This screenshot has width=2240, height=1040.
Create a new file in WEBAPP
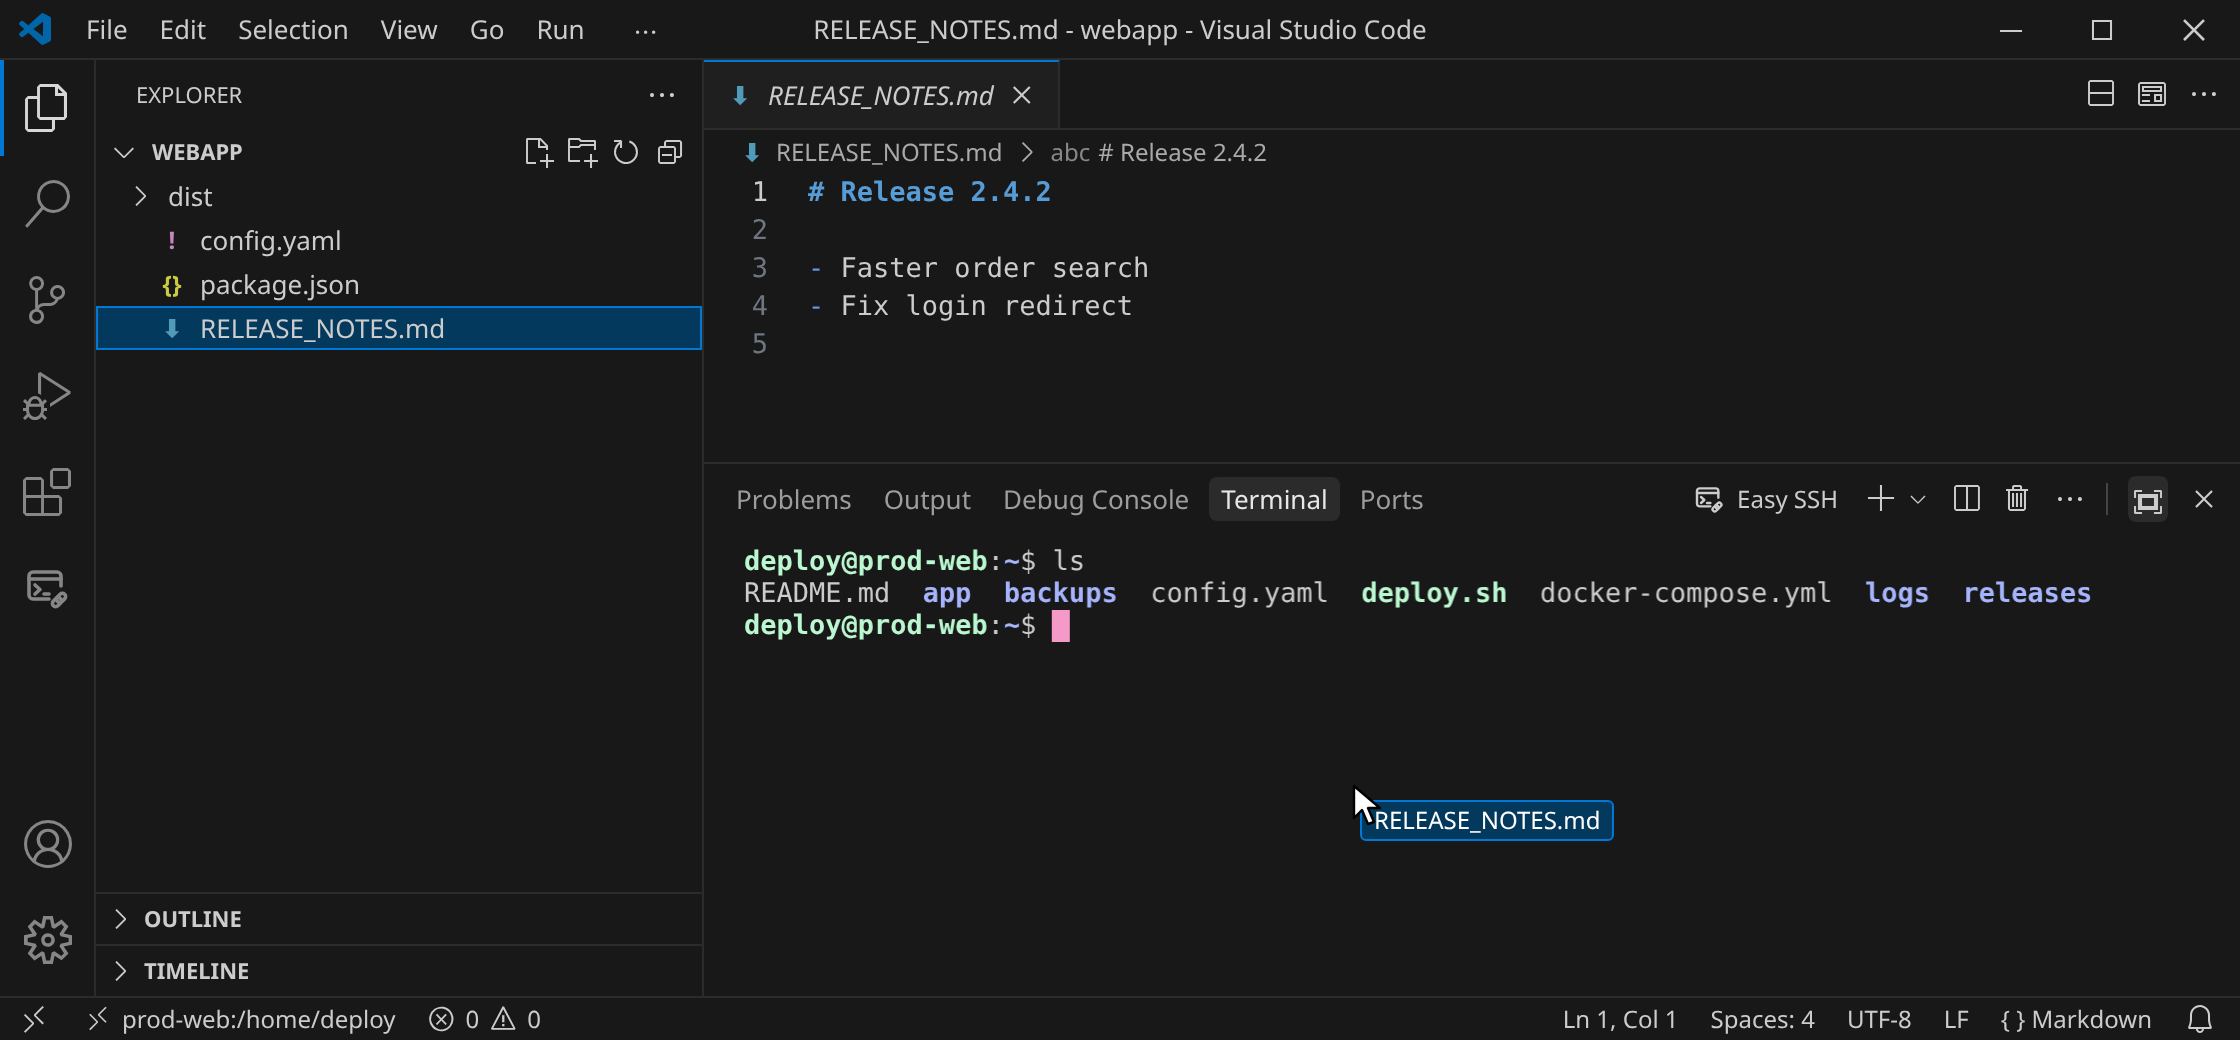click(x=538, y=152)
